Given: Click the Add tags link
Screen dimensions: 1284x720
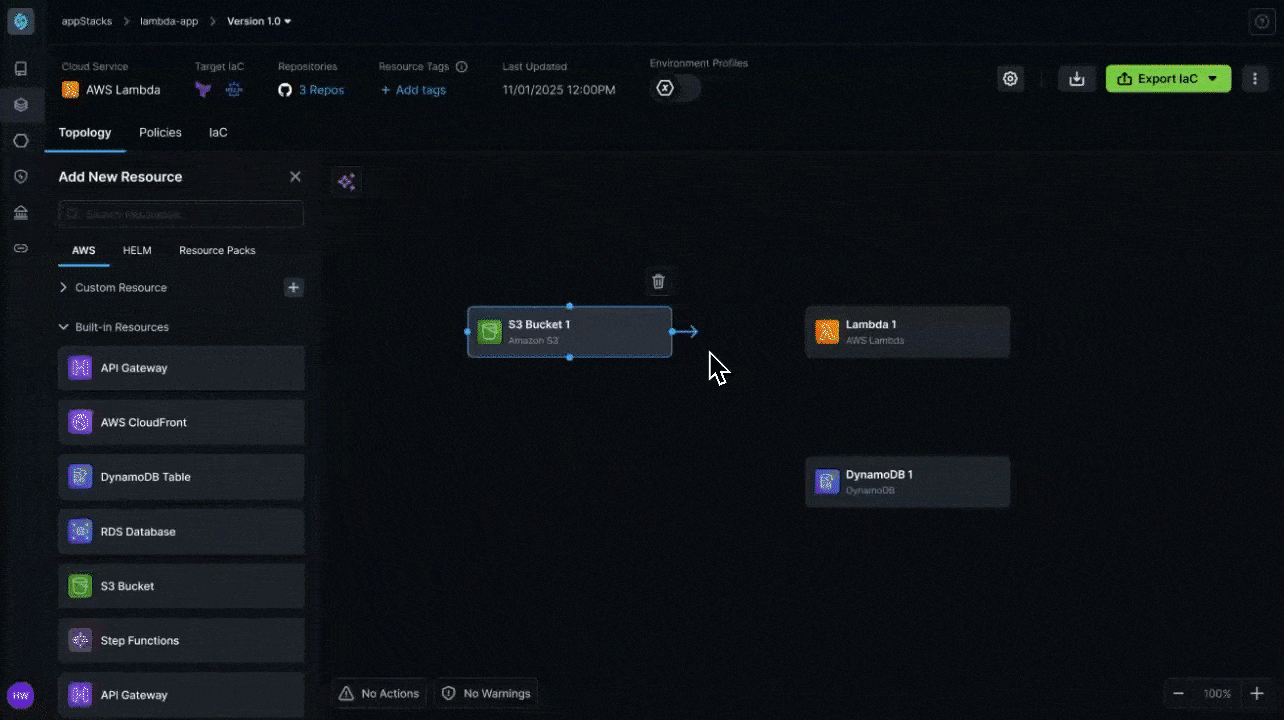Looking at the screenshot, I should (413, 90).
